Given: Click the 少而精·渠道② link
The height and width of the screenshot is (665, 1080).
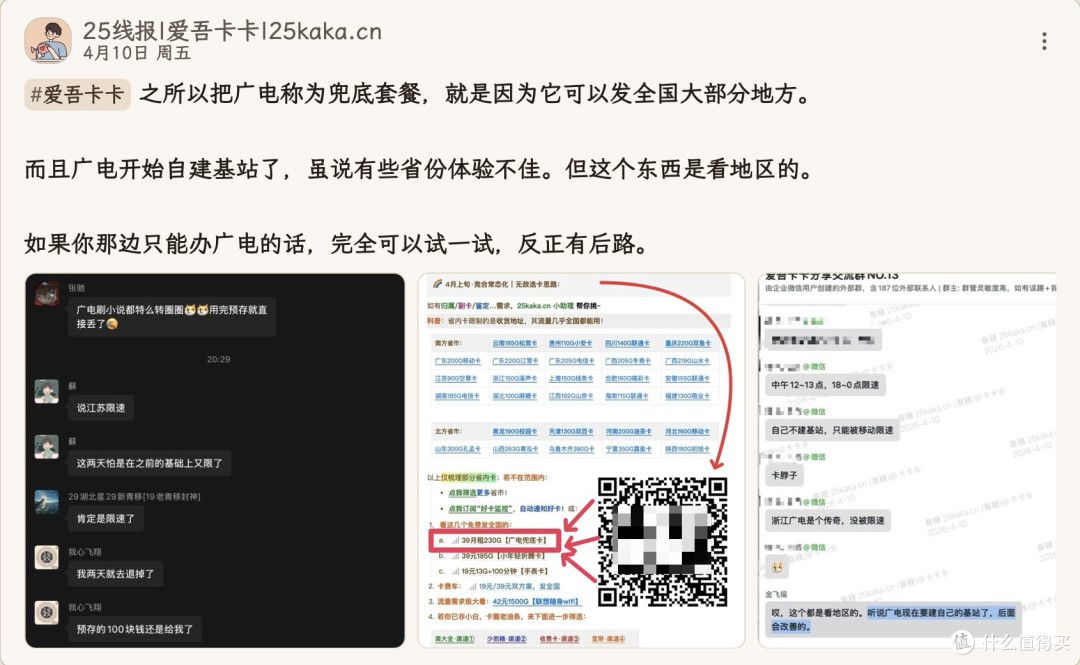Looking at the screenshot, I should pos(506,639).
